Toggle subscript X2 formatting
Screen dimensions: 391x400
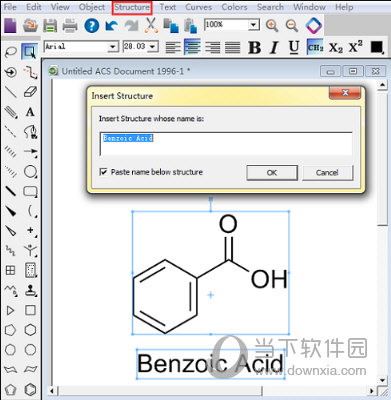click(335, 48)
